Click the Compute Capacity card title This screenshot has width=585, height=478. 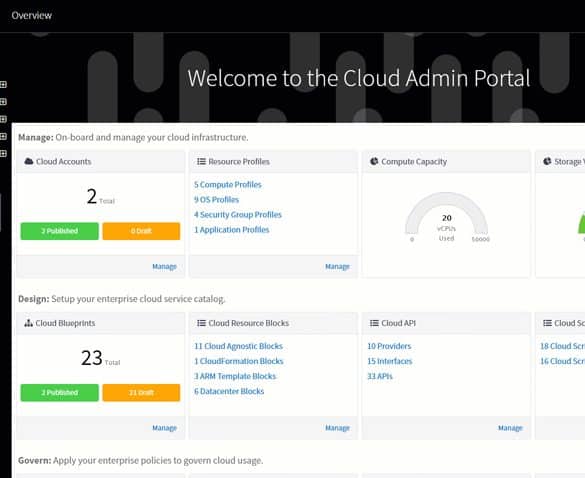tap(414, 162)
